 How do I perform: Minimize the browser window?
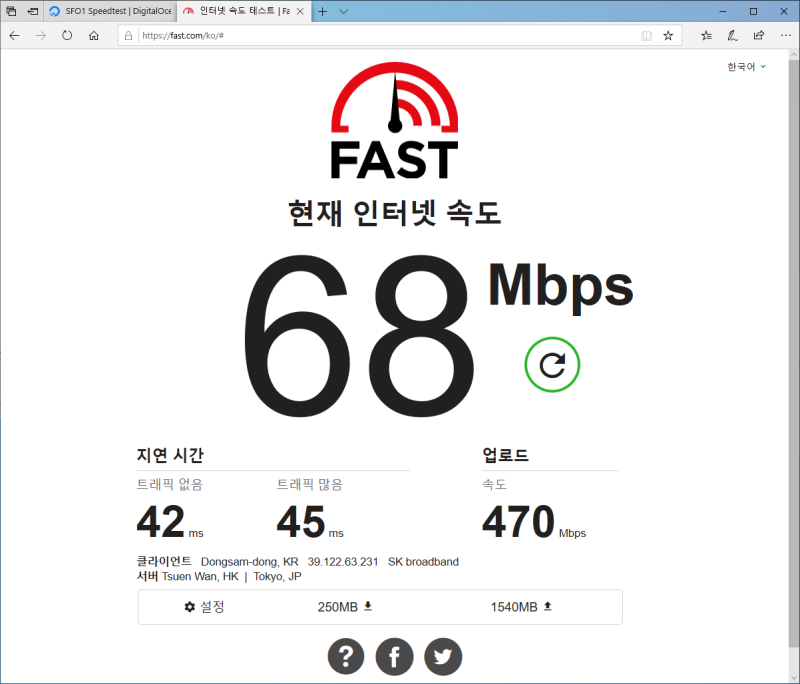click(723, 11)
